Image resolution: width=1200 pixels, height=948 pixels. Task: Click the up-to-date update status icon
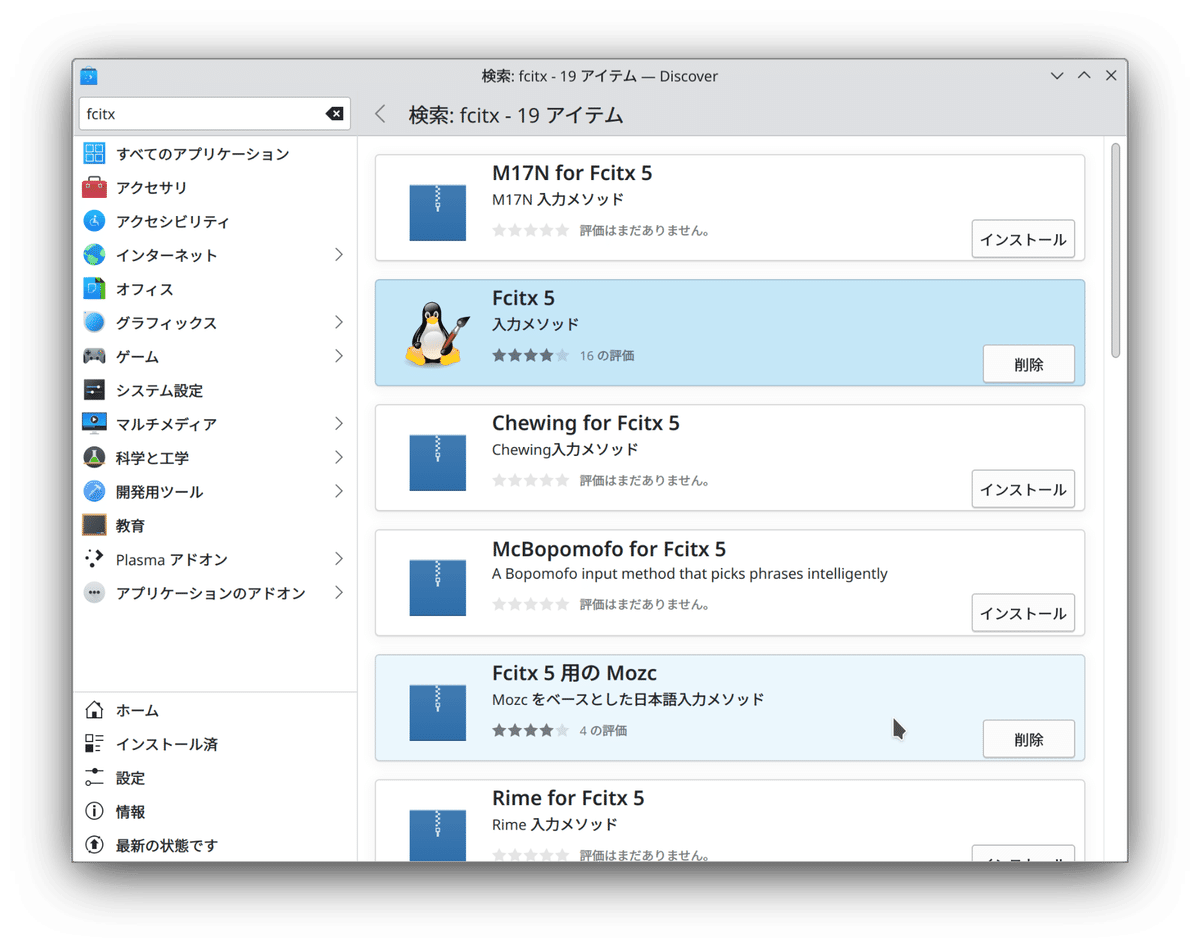click(x=94, y=845)
